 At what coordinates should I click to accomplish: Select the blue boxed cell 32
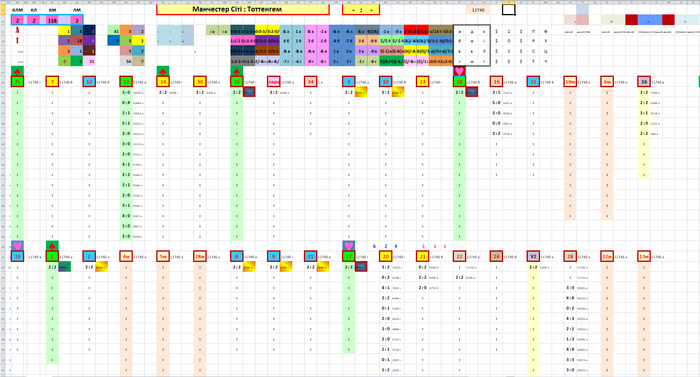click(x=533, y=82)
